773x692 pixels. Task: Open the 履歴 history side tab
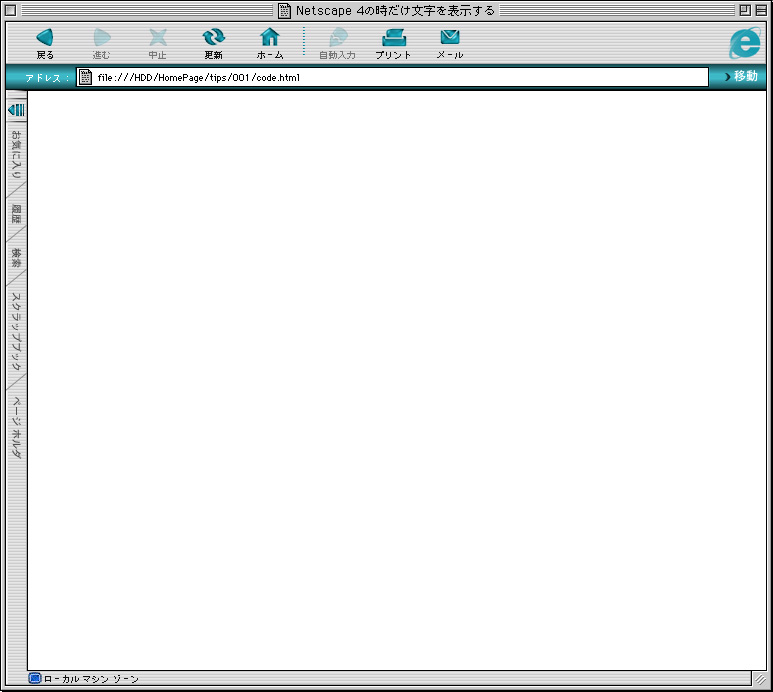pyautogui.click(x=16, y=214)
